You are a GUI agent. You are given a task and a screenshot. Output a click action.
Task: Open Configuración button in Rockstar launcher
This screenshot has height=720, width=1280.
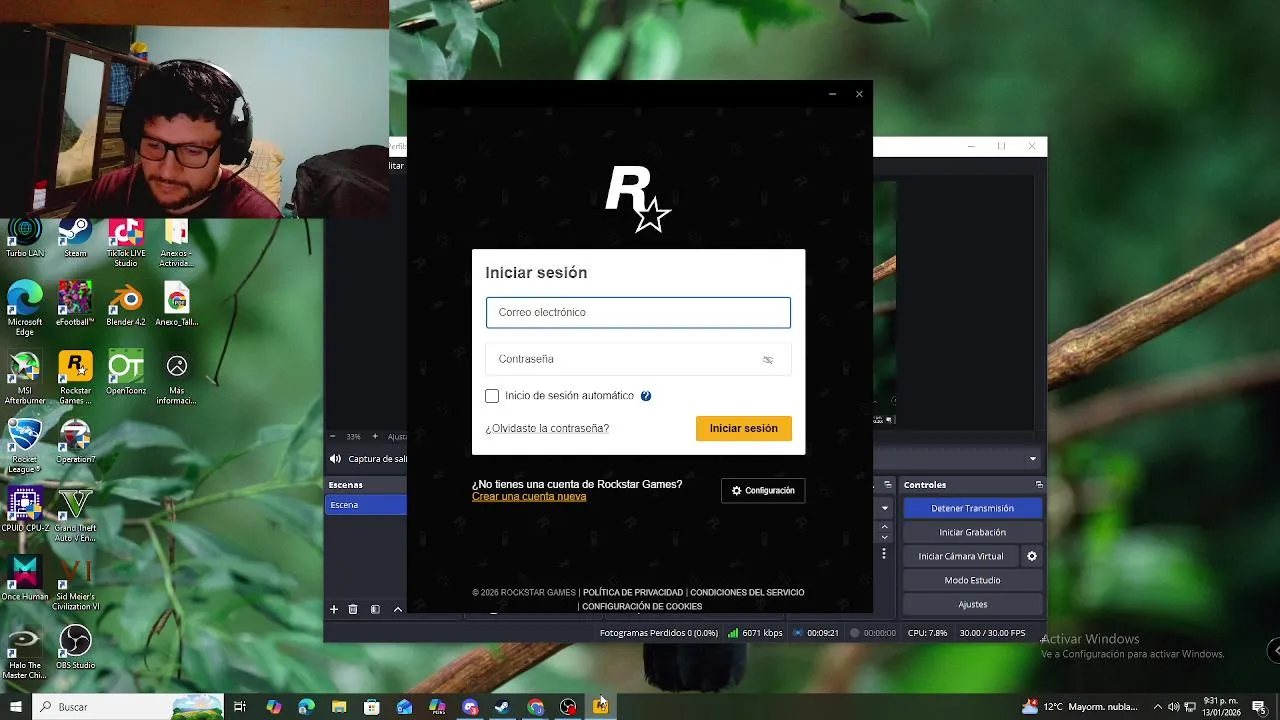[763, 491]
